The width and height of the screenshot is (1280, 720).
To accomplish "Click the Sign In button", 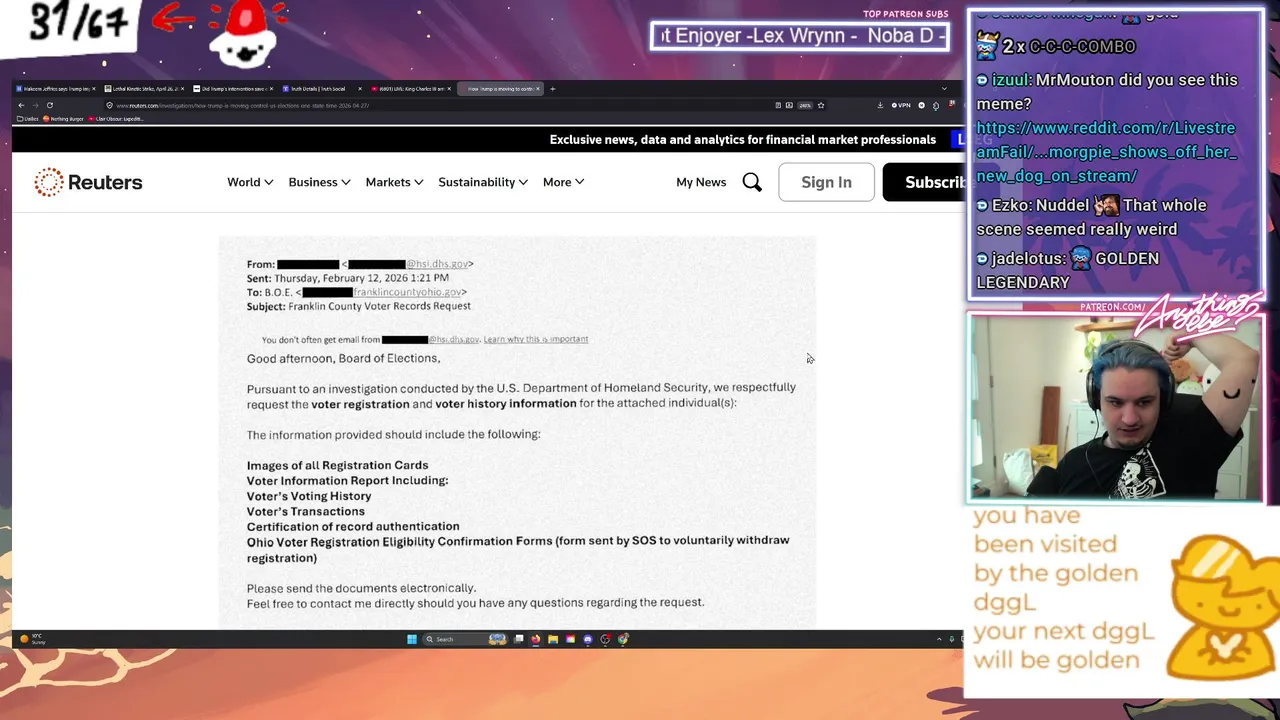I will [x=826, y=182].
